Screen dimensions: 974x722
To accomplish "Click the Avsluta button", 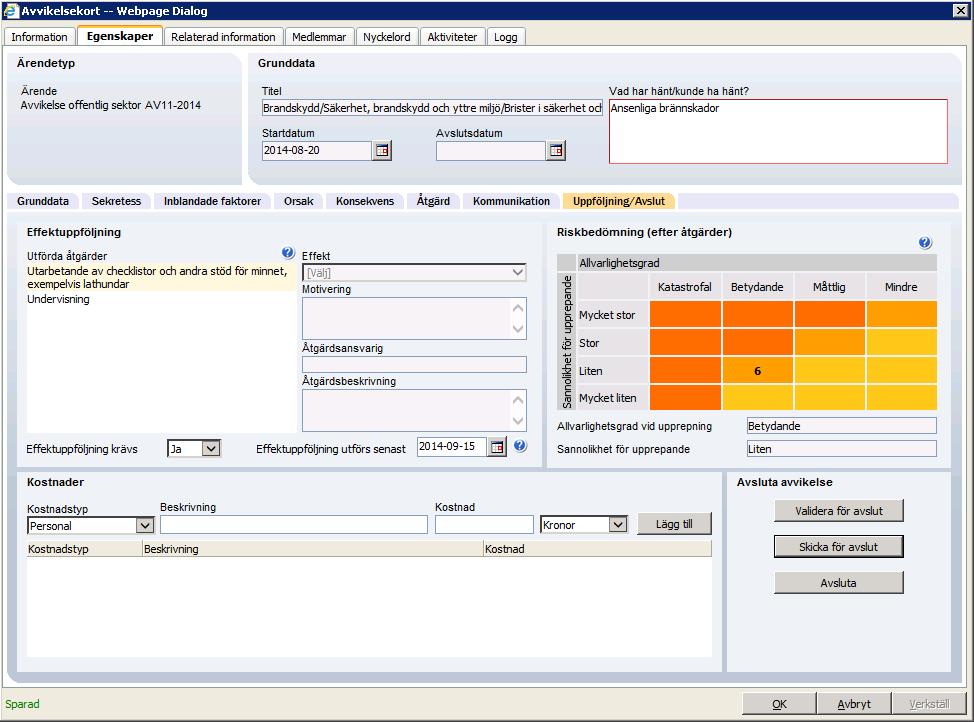I will point(839,583).
